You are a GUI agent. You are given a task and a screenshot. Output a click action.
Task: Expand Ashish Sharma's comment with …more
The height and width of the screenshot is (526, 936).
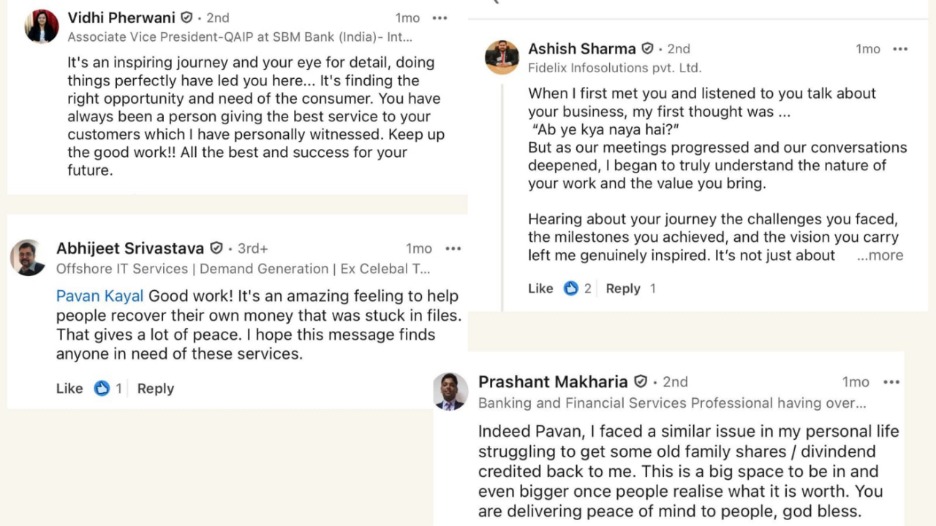click(x=880, y=255)
